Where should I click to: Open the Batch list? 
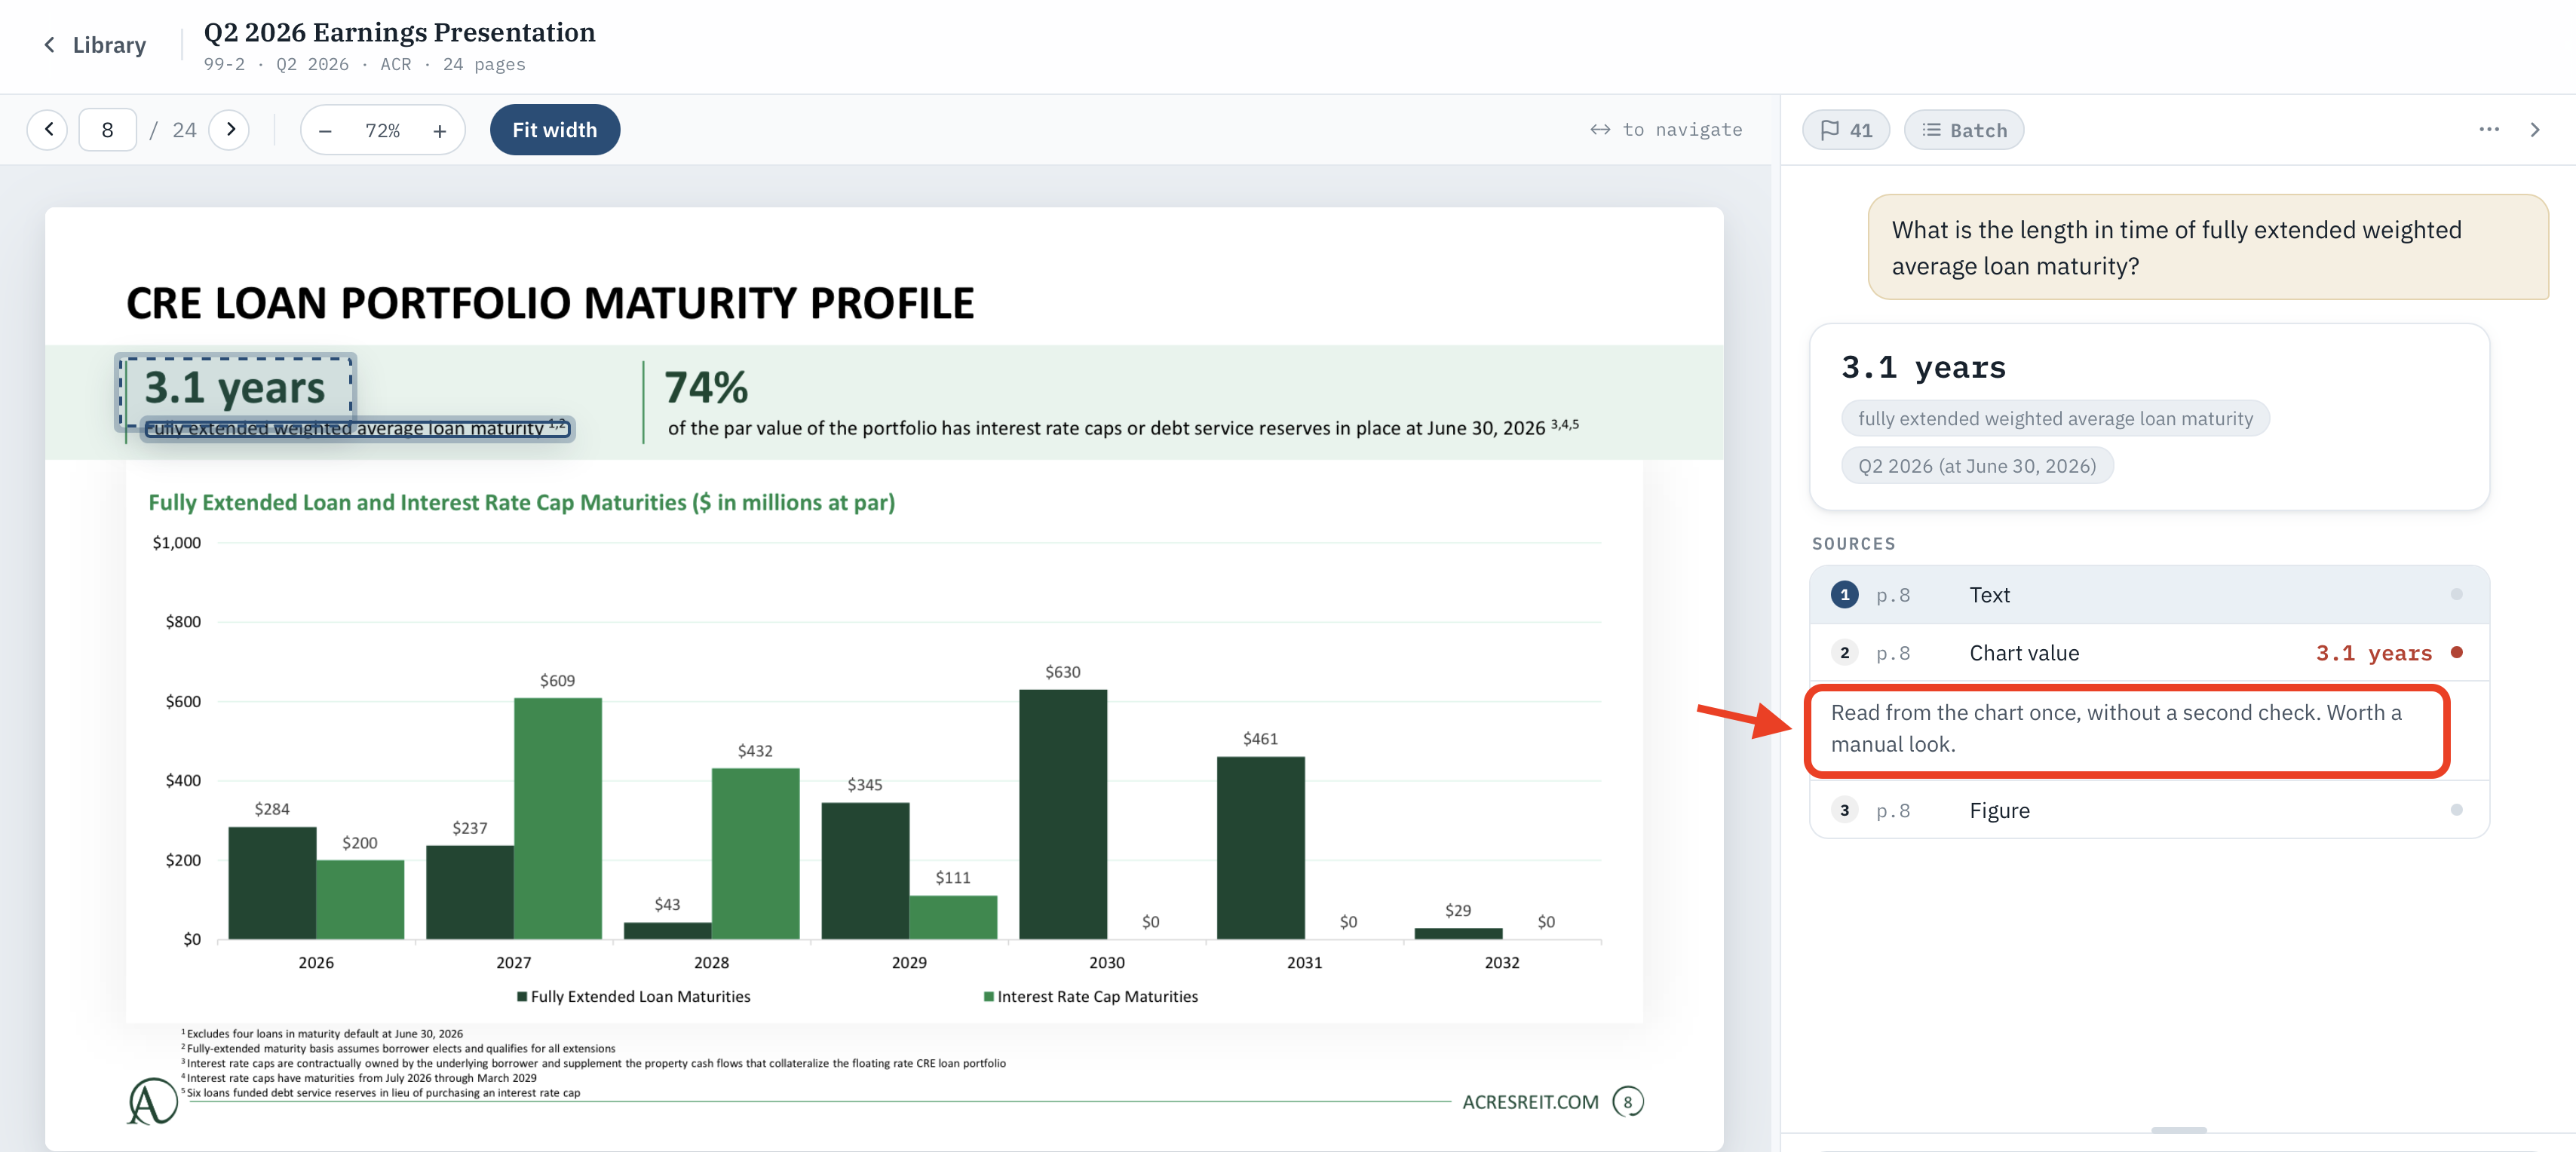click(x=1964, y=130)
